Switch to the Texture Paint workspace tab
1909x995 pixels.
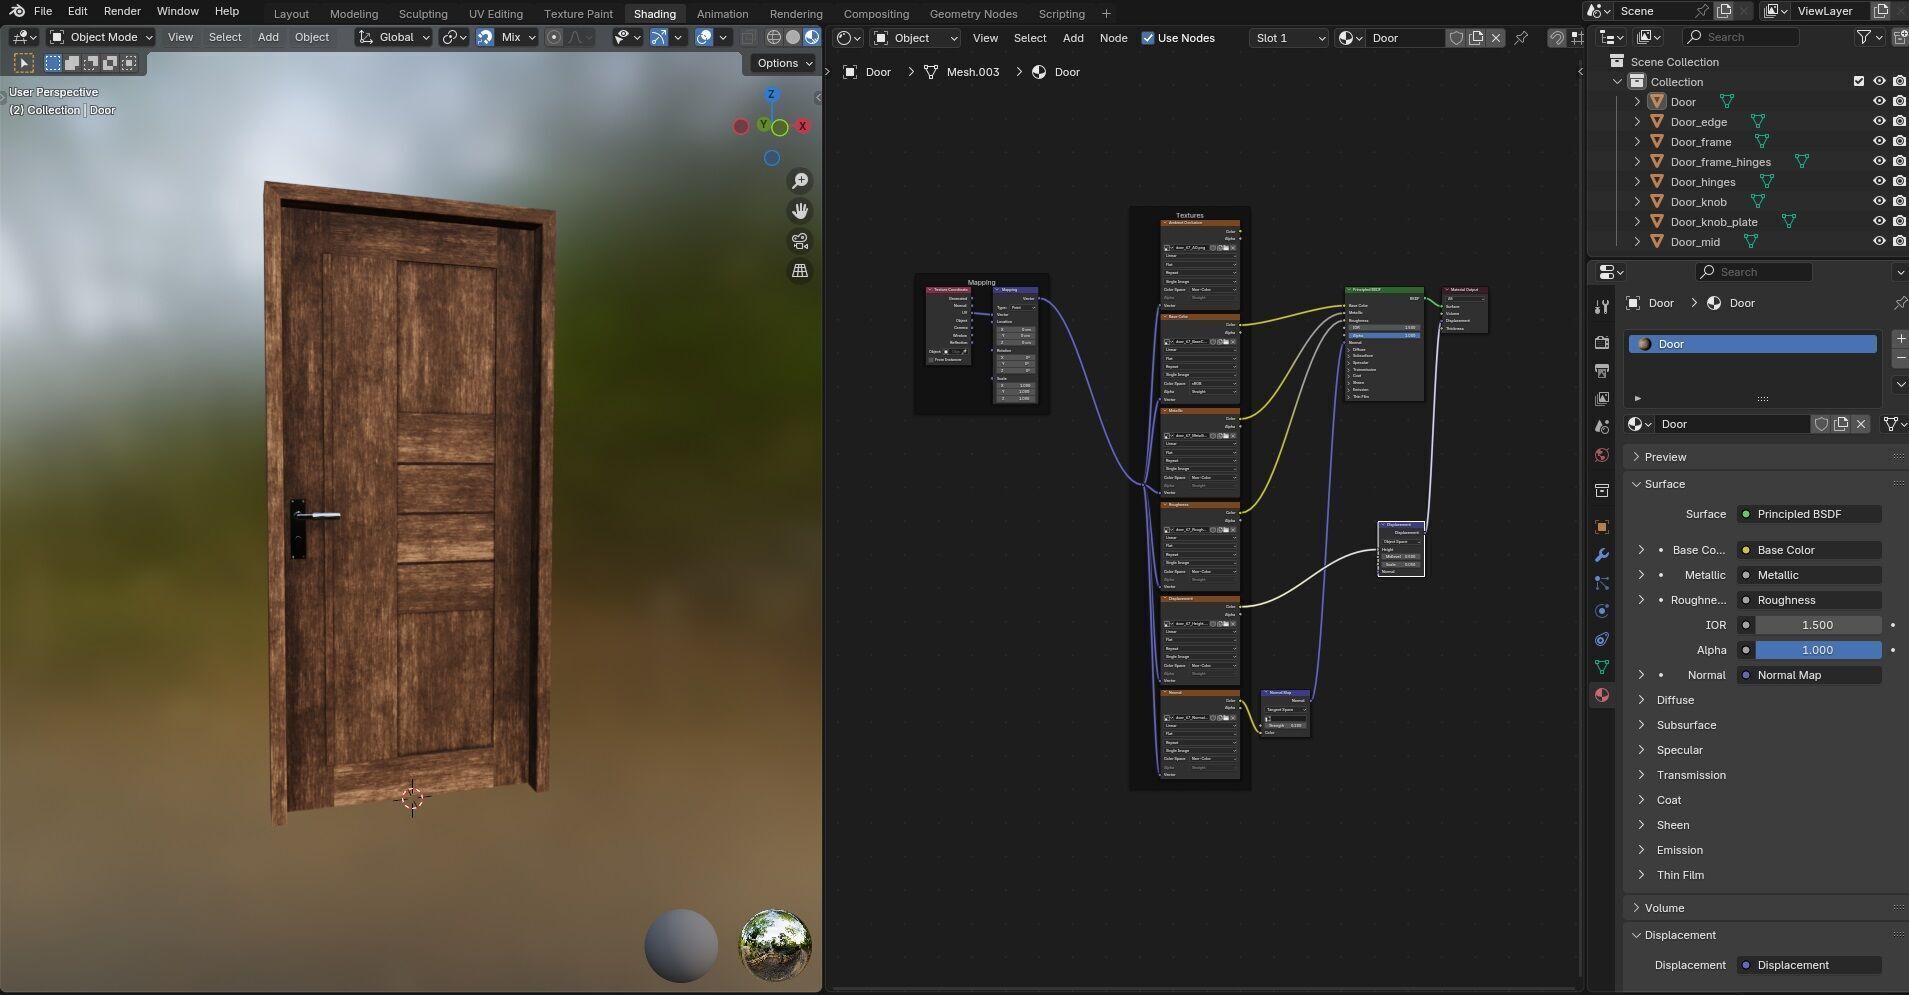tap(578, 14)
